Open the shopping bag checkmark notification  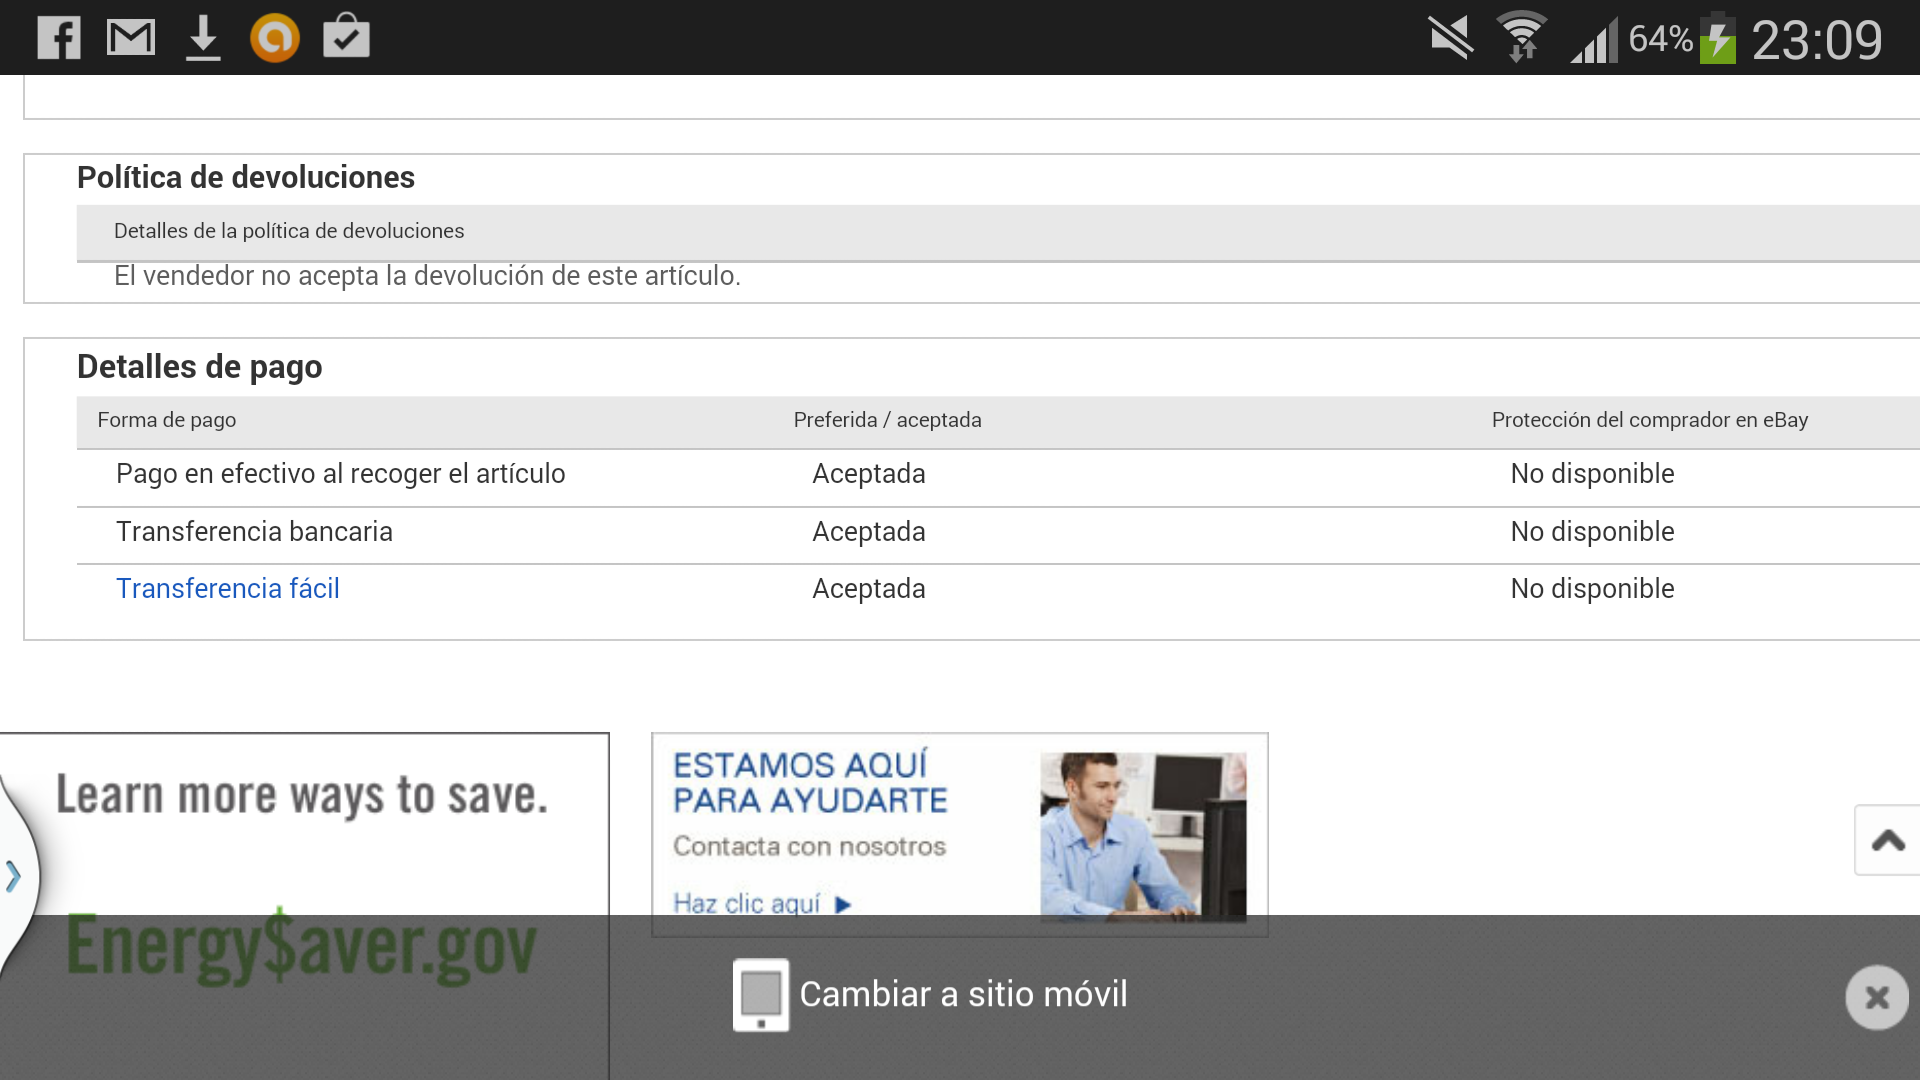[x=346, y=37]
